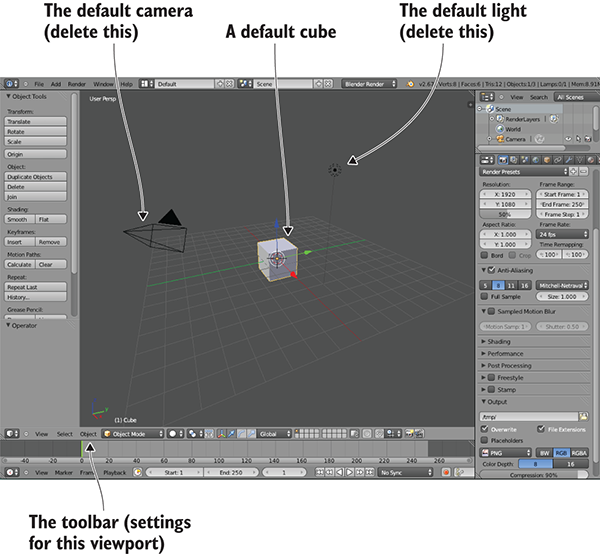Enable the Placeholders checkbox
The height and width of the screenshot is (554, 600).
click(484, 440)
